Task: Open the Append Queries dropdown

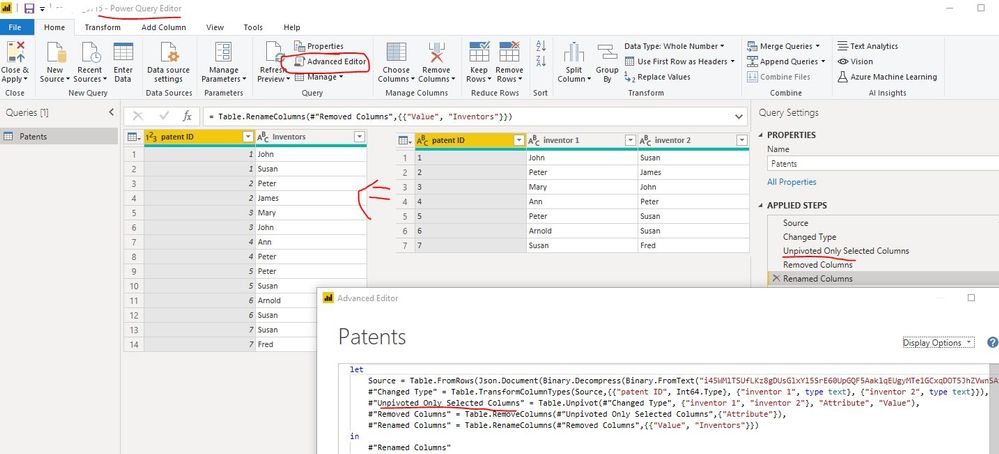Action: 786,62
